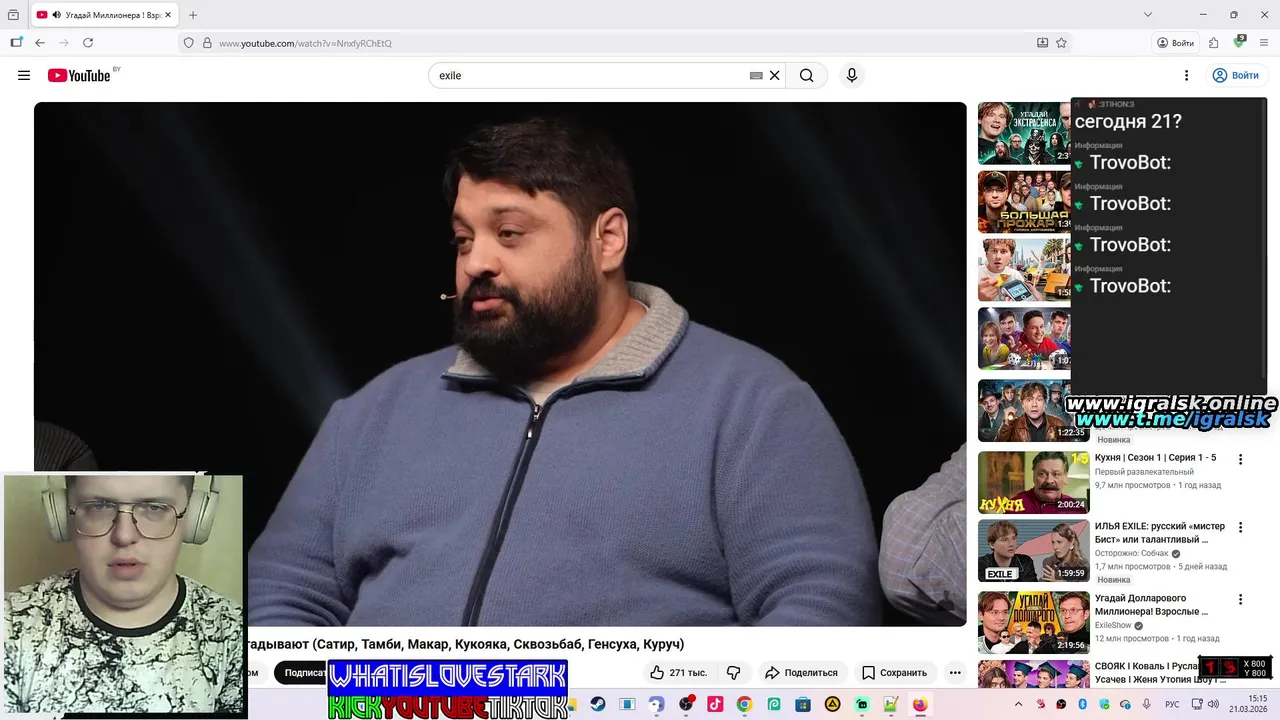Switch input language РУС indicator
Image resolution: width=1280 pixels, height=720 pixels.
click(1172, 704)
